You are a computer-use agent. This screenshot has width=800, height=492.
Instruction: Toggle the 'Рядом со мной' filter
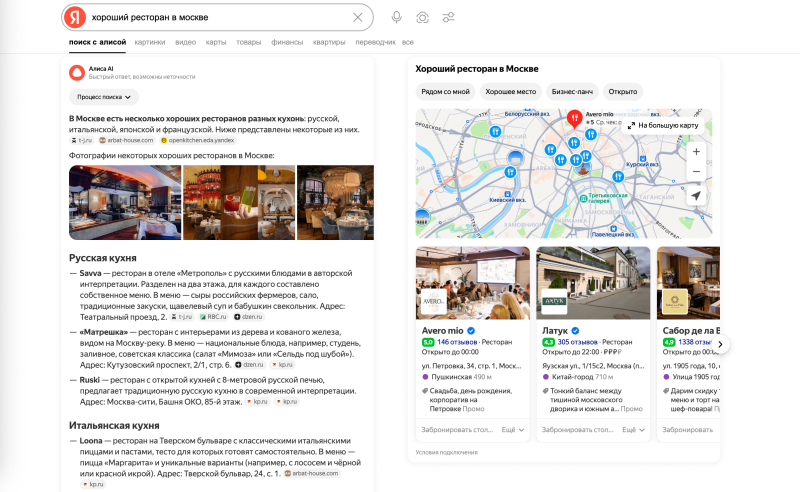tap(446, 91)
